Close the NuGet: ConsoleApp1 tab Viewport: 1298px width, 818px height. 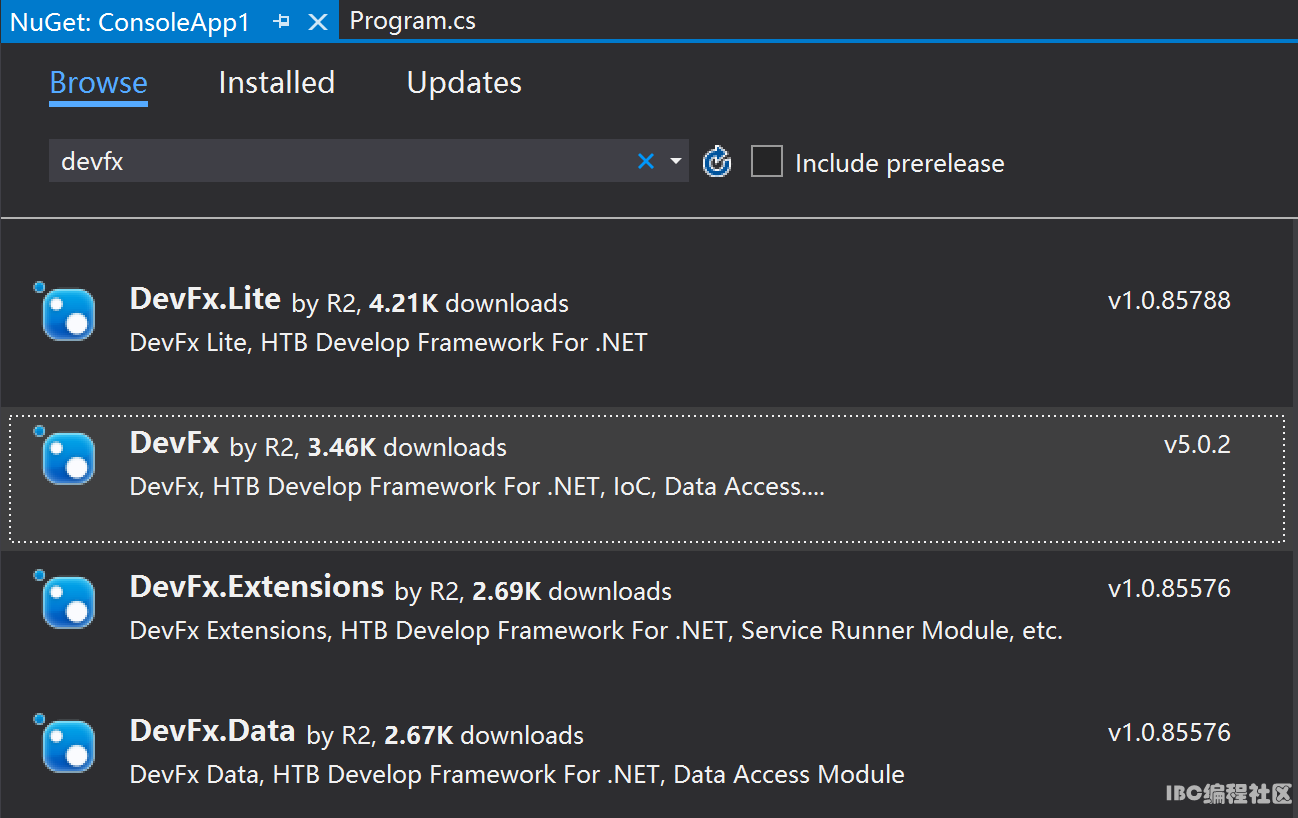click(318, 21)
